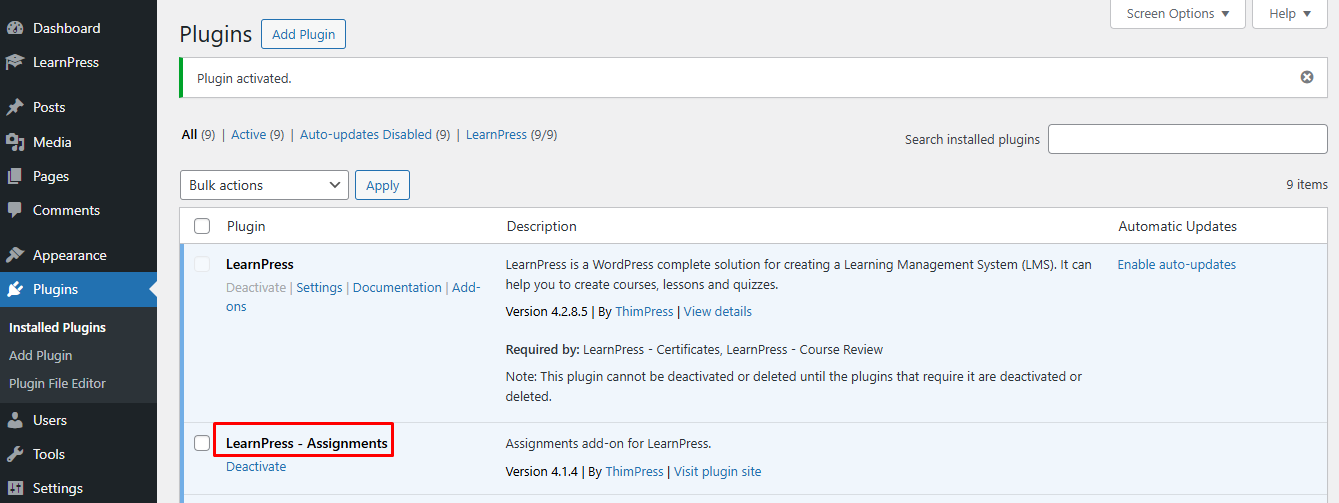Click Enable auto-updates link

coord(1177,264)
